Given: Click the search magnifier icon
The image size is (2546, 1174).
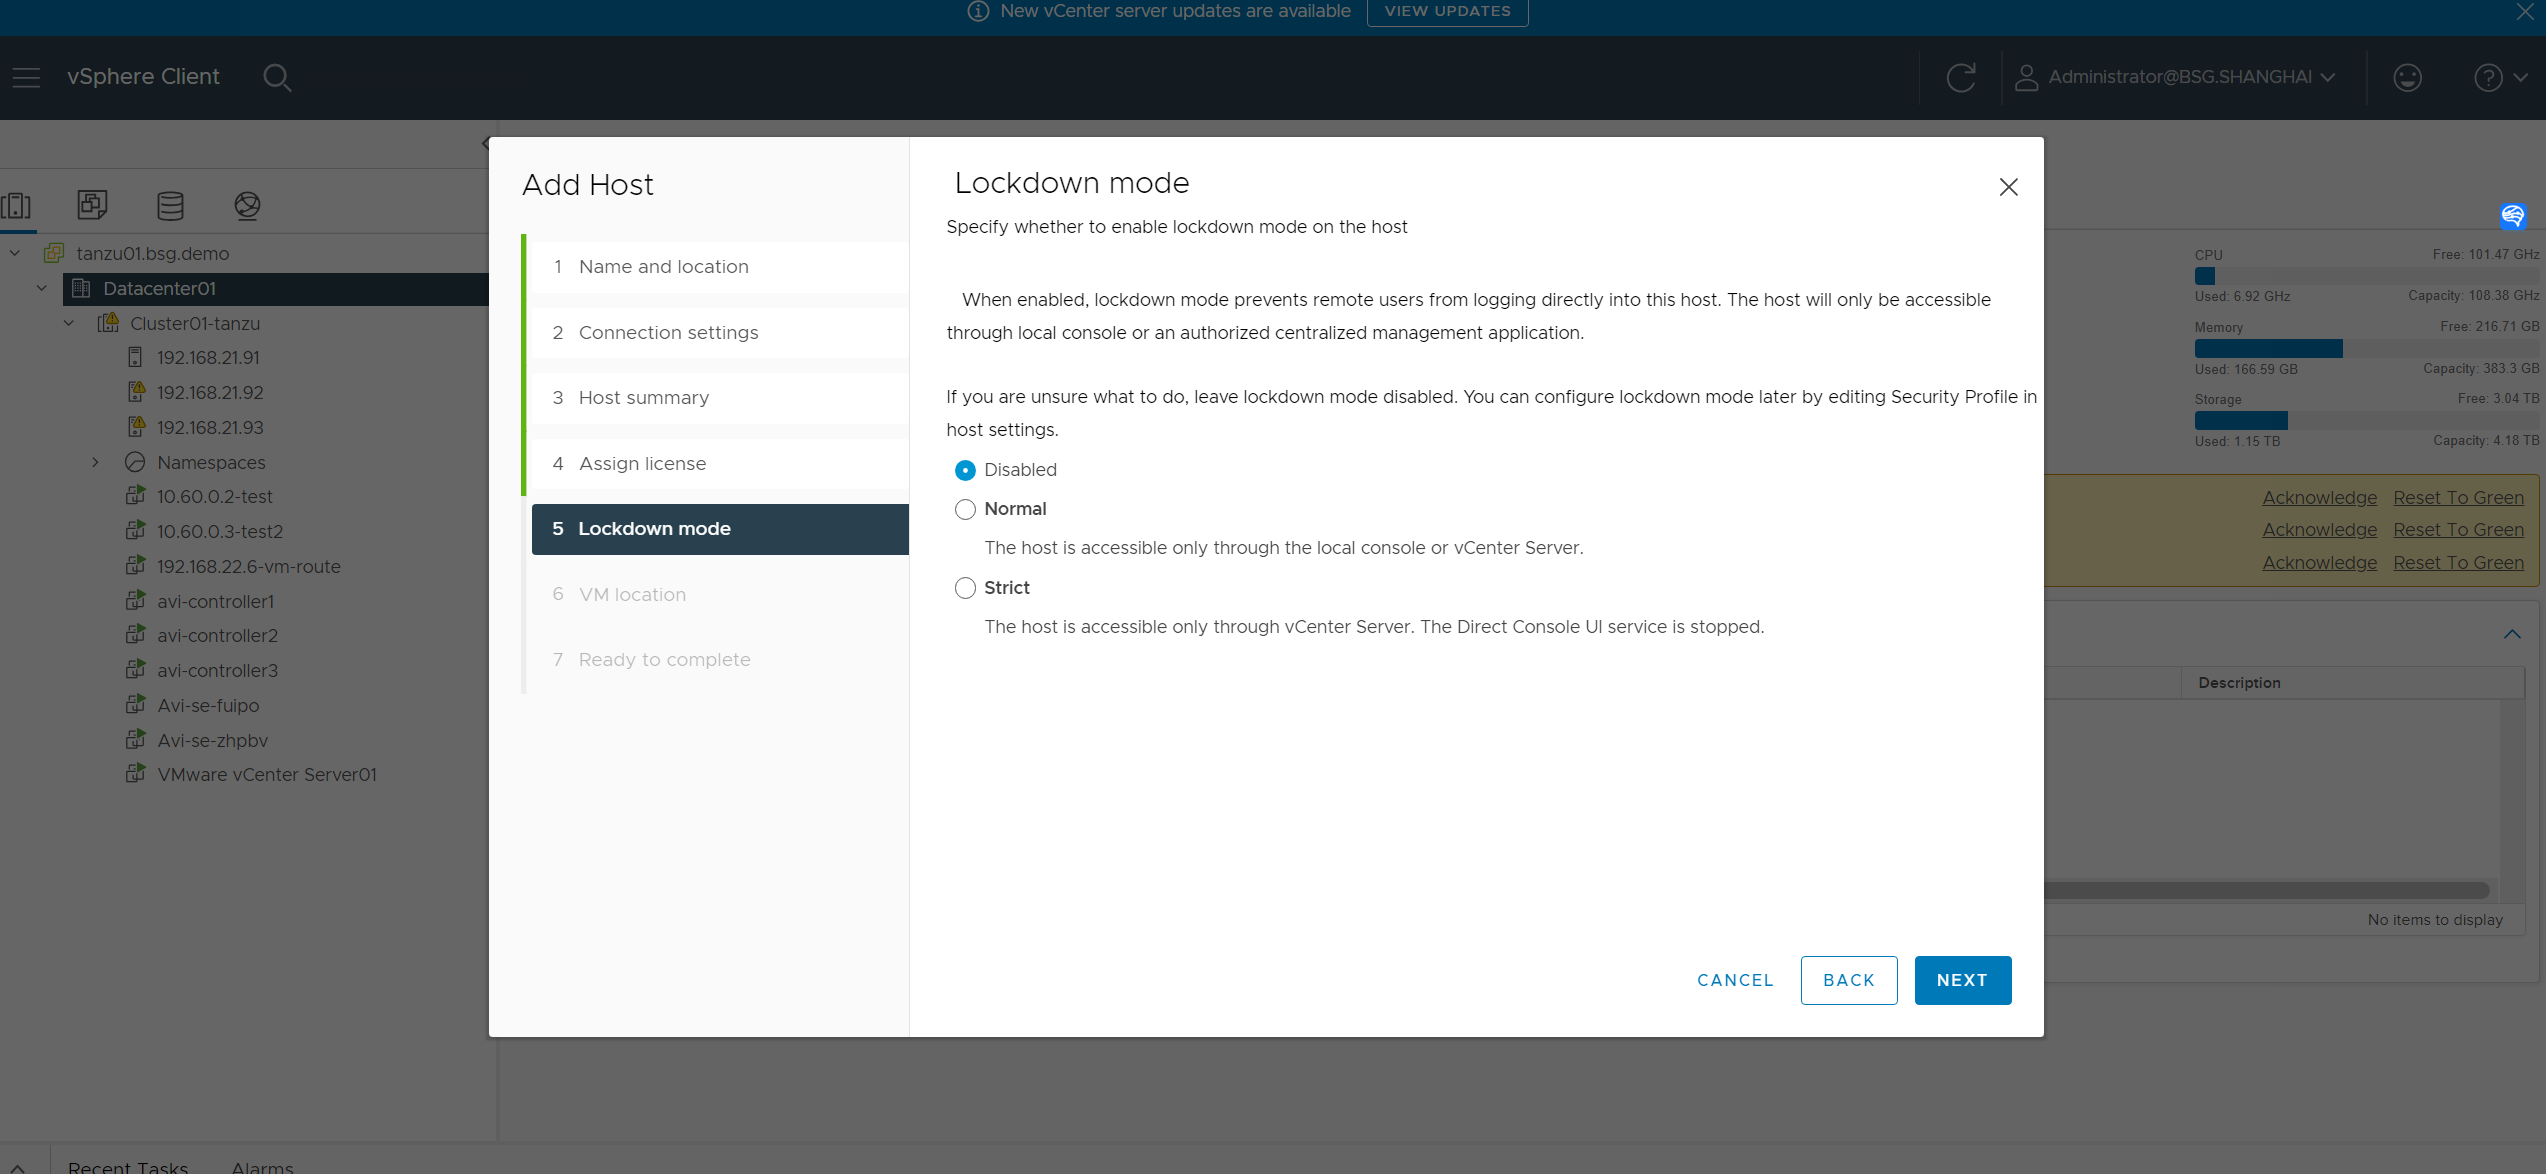Looking at the screenshot, I should click(277, 77).
